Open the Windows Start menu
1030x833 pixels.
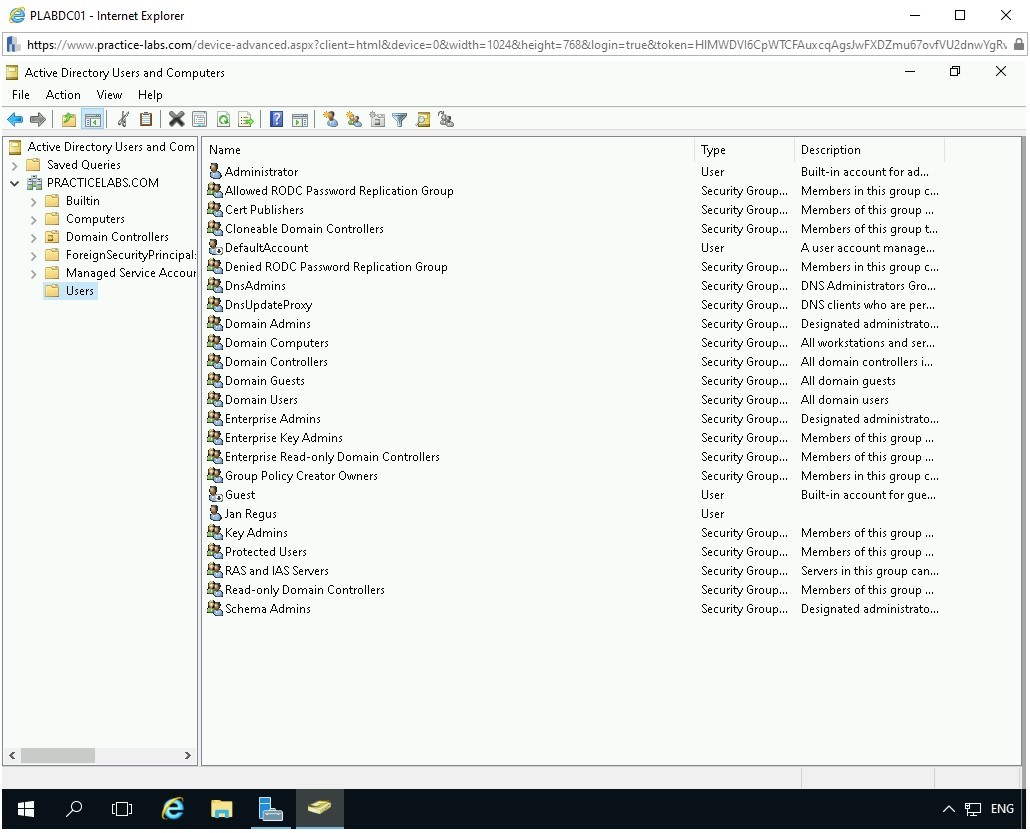click(26, 809)
